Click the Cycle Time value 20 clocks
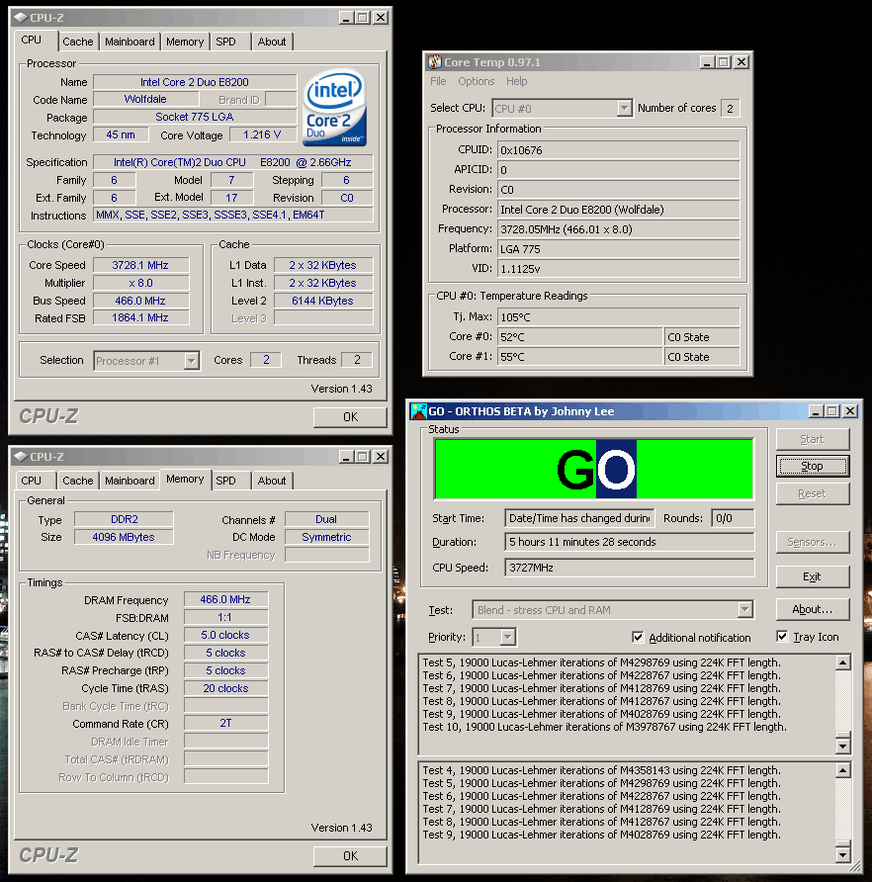872x882 pixels. 226,688
